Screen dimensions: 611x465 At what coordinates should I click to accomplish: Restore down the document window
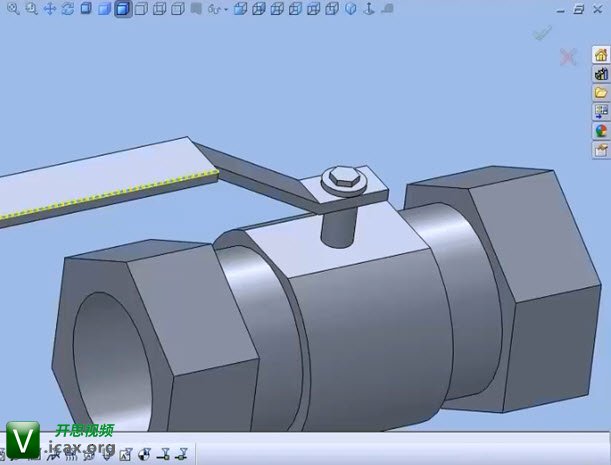[579, 9]
